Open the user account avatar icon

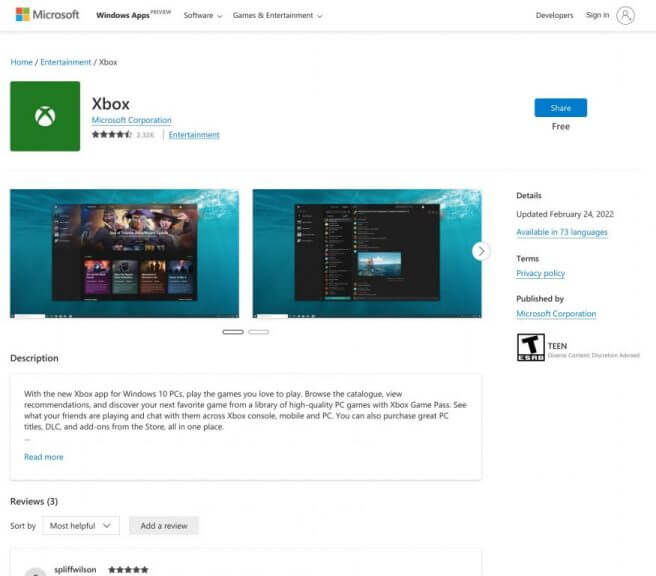click(625, 15)
